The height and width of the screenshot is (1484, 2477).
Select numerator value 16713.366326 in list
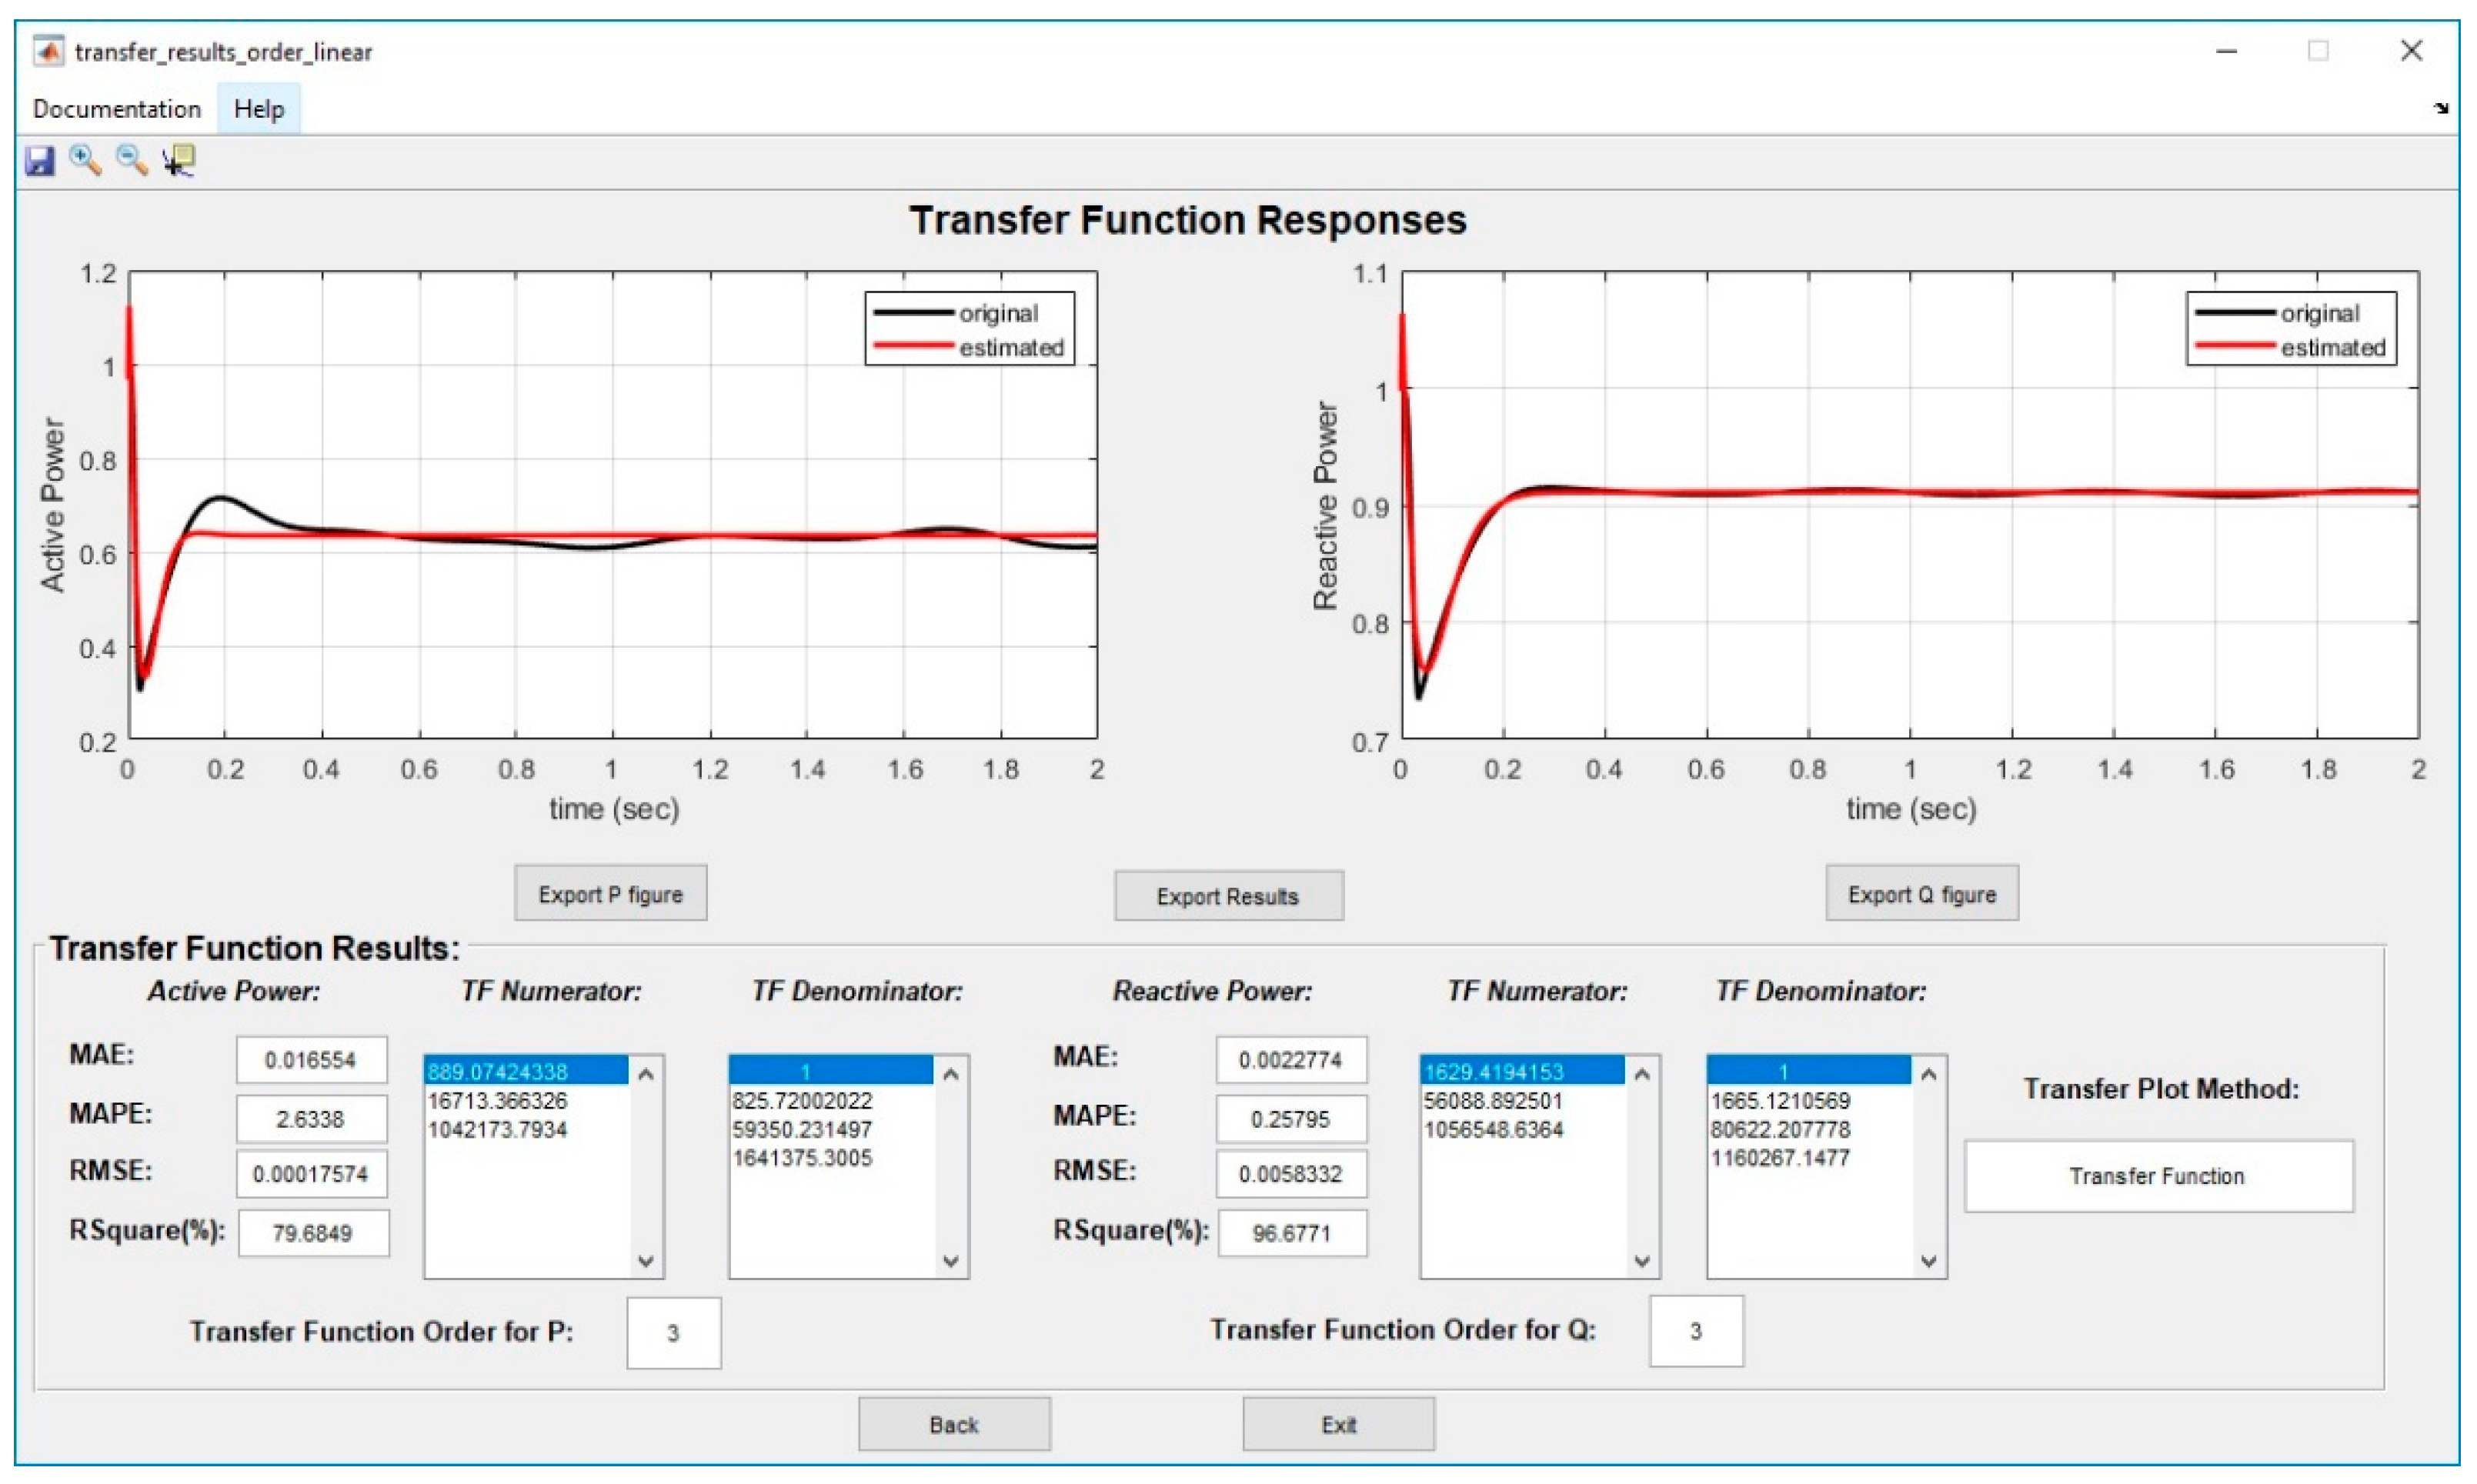pyautogui.click(x=497, y=1101)
